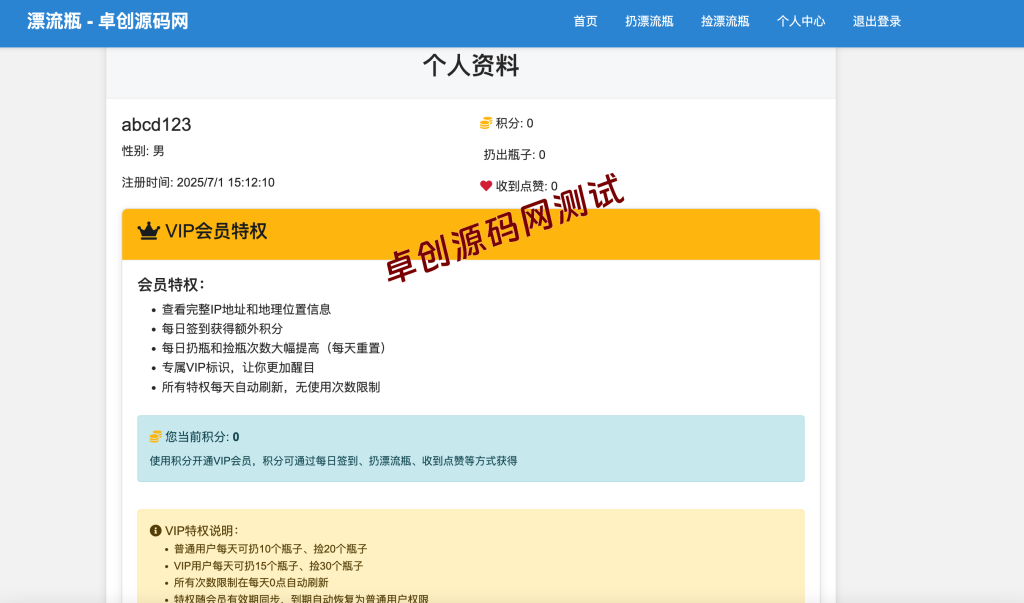Viewport: 1024px width, 603px height.
Task: Click 普通用户每天可扔10个瓶子 line
Action: [270, 549]
